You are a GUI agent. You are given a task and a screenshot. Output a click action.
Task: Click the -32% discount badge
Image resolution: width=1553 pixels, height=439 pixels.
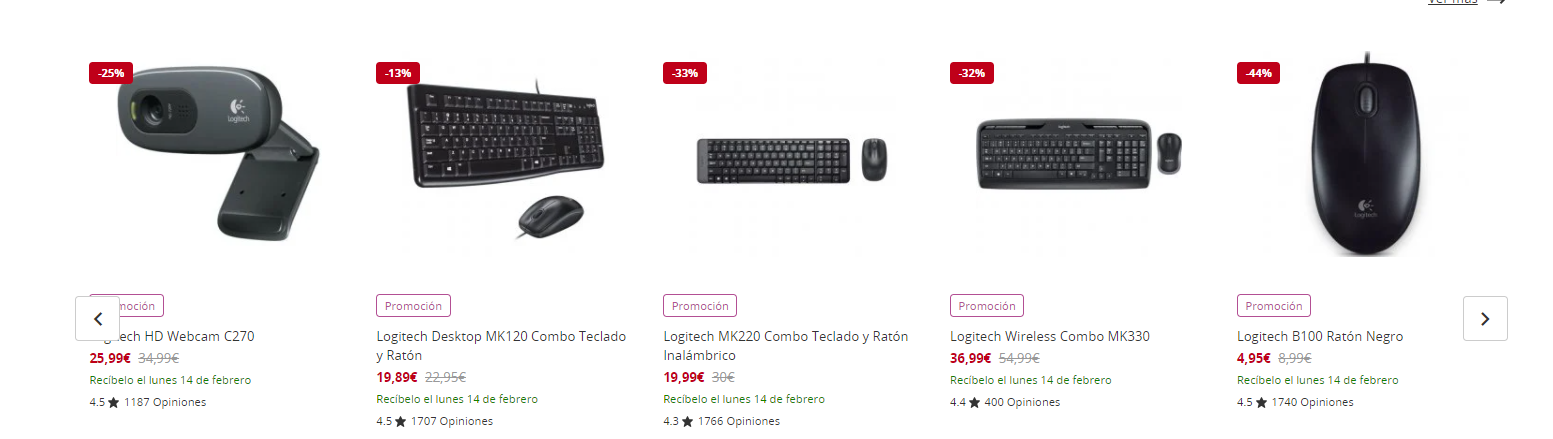click(971, 73)
